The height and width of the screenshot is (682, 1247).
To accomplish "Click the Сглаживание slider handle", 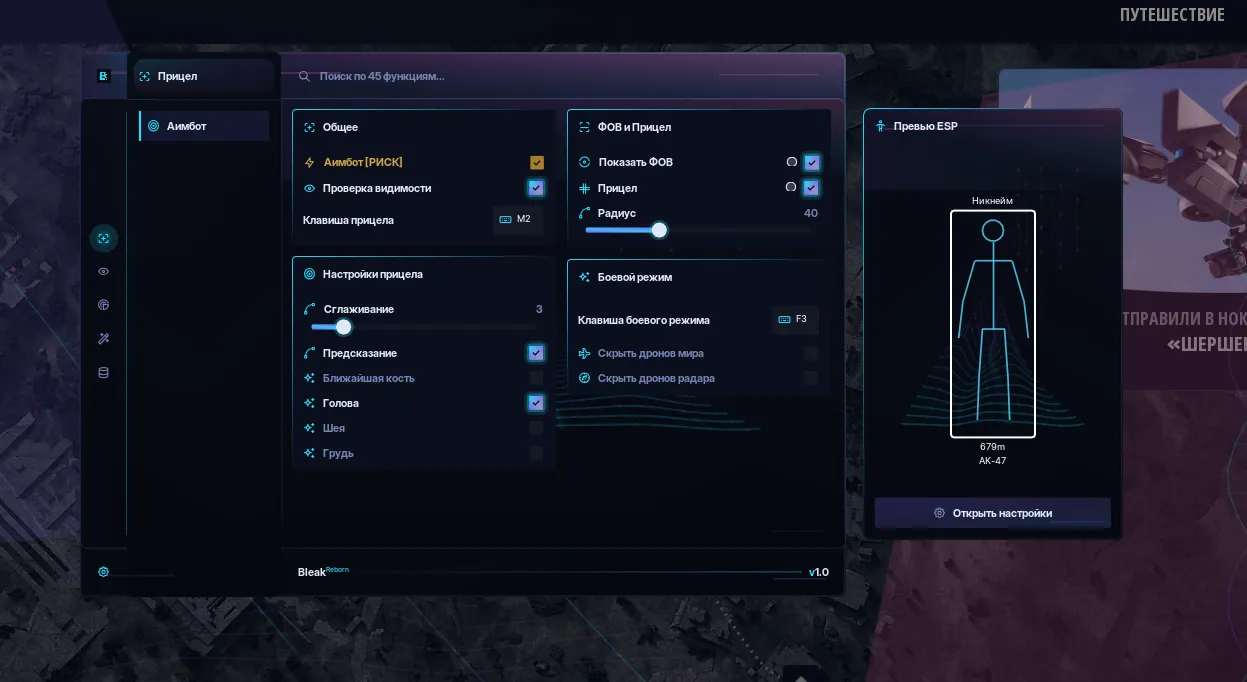I will point(344,327).
